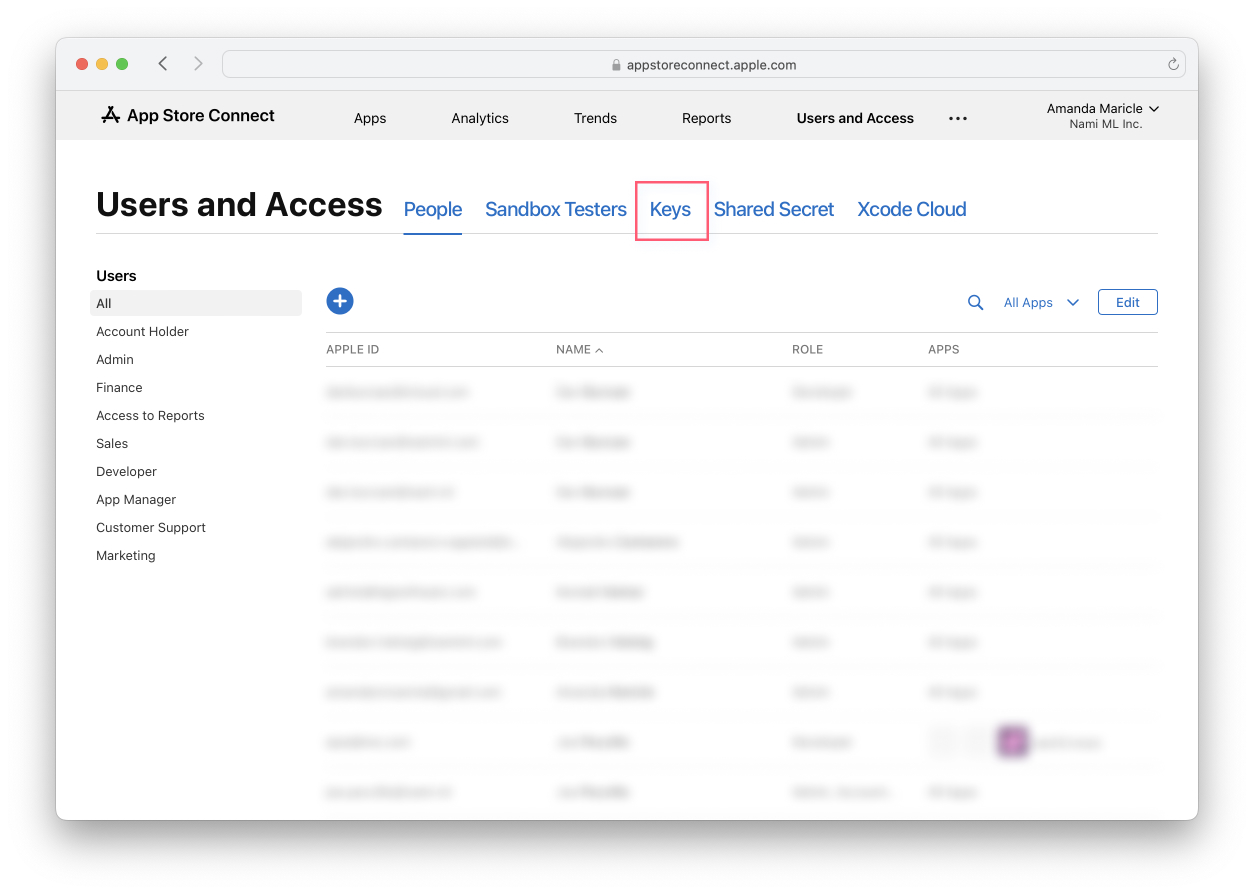This screenshot has width=1254, height=894.
Task: Switch to the Sandbox Testers tab
Action: [556, 209]
